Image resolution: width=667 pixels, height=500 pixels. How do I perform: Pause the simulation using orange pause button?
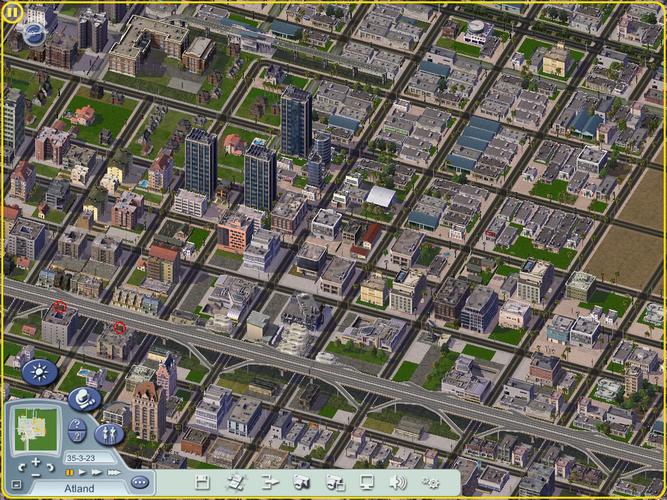(x=69, y=472)
